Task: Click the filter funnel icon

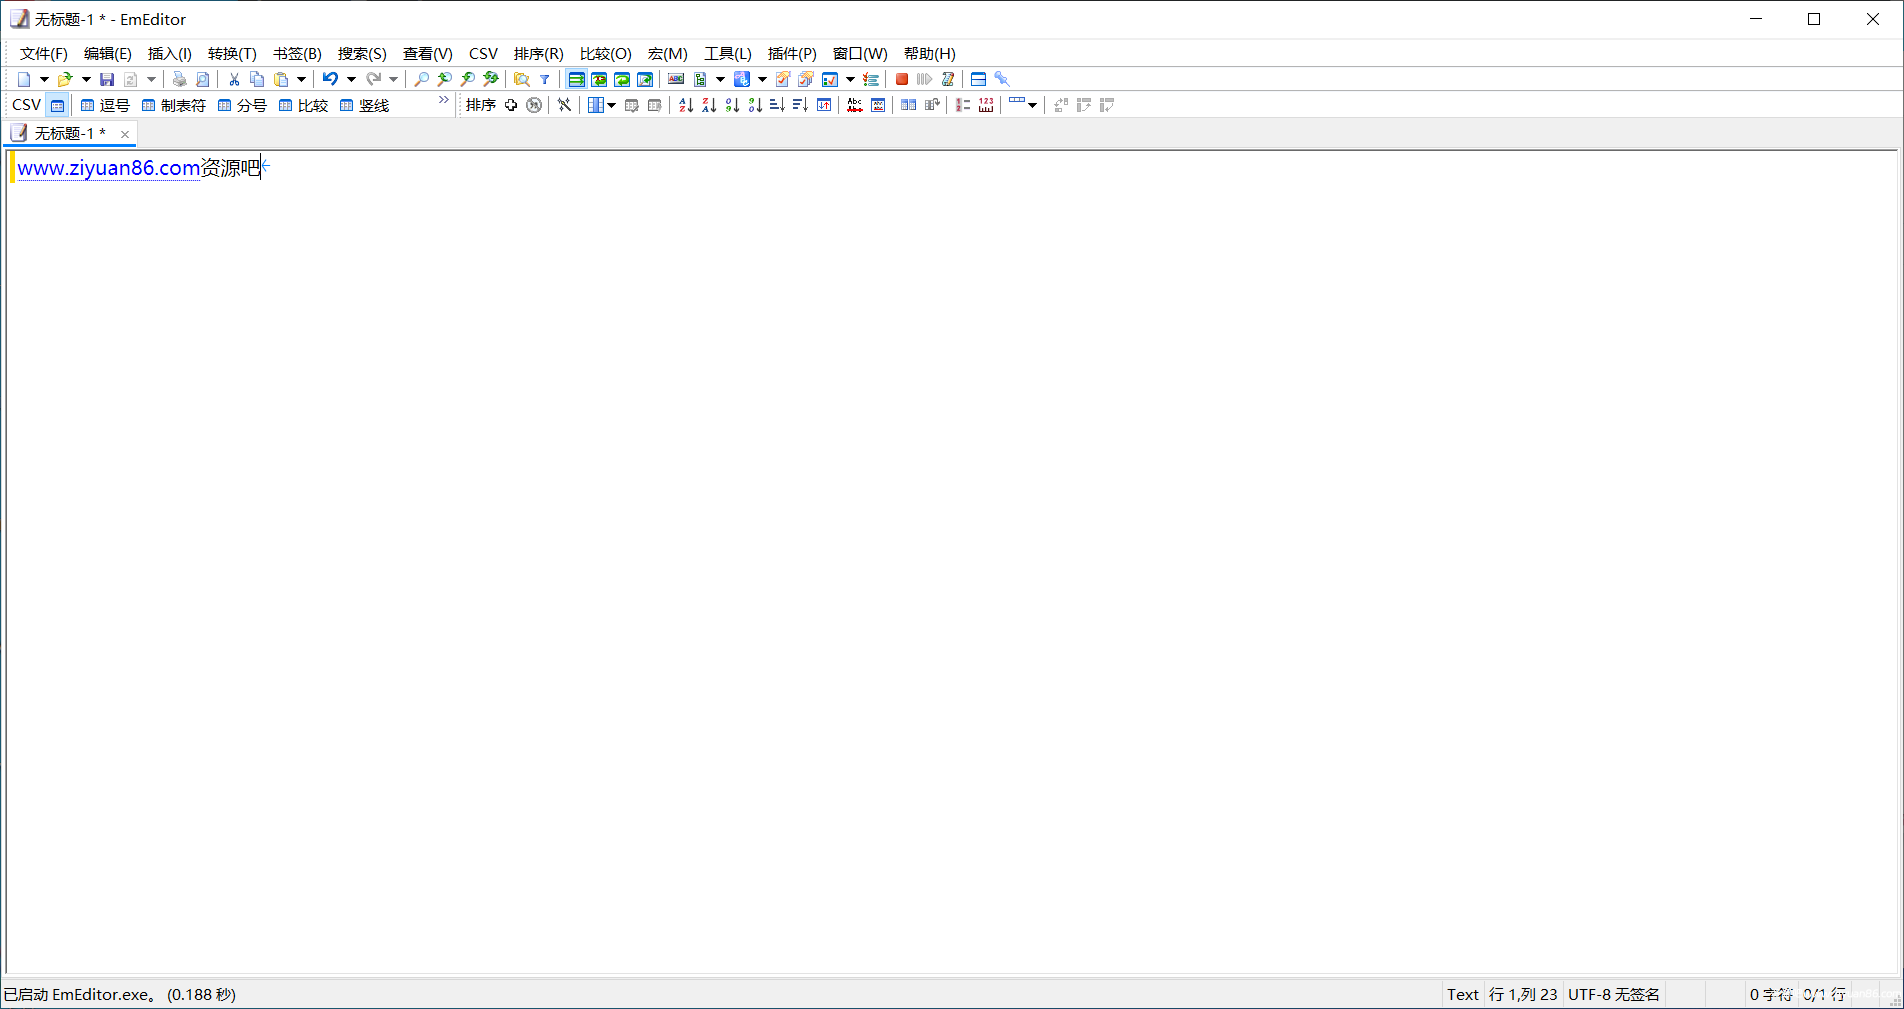Action: point(545,79)
